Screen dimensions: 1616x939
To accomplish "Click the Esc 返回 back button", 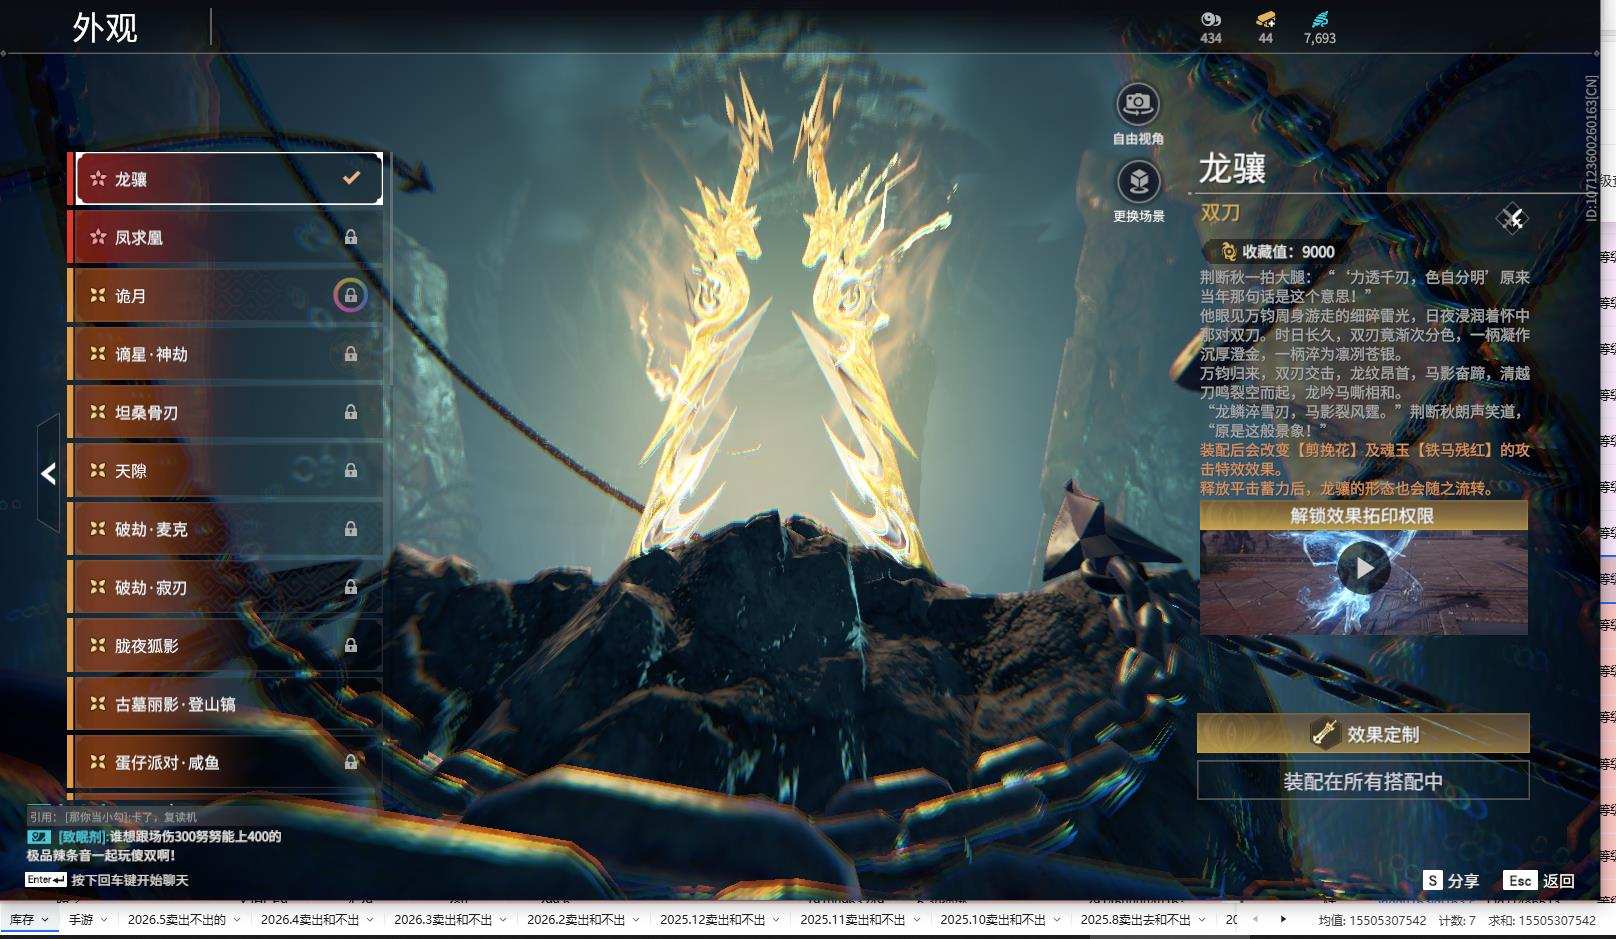I will [x=1539, y=880].
